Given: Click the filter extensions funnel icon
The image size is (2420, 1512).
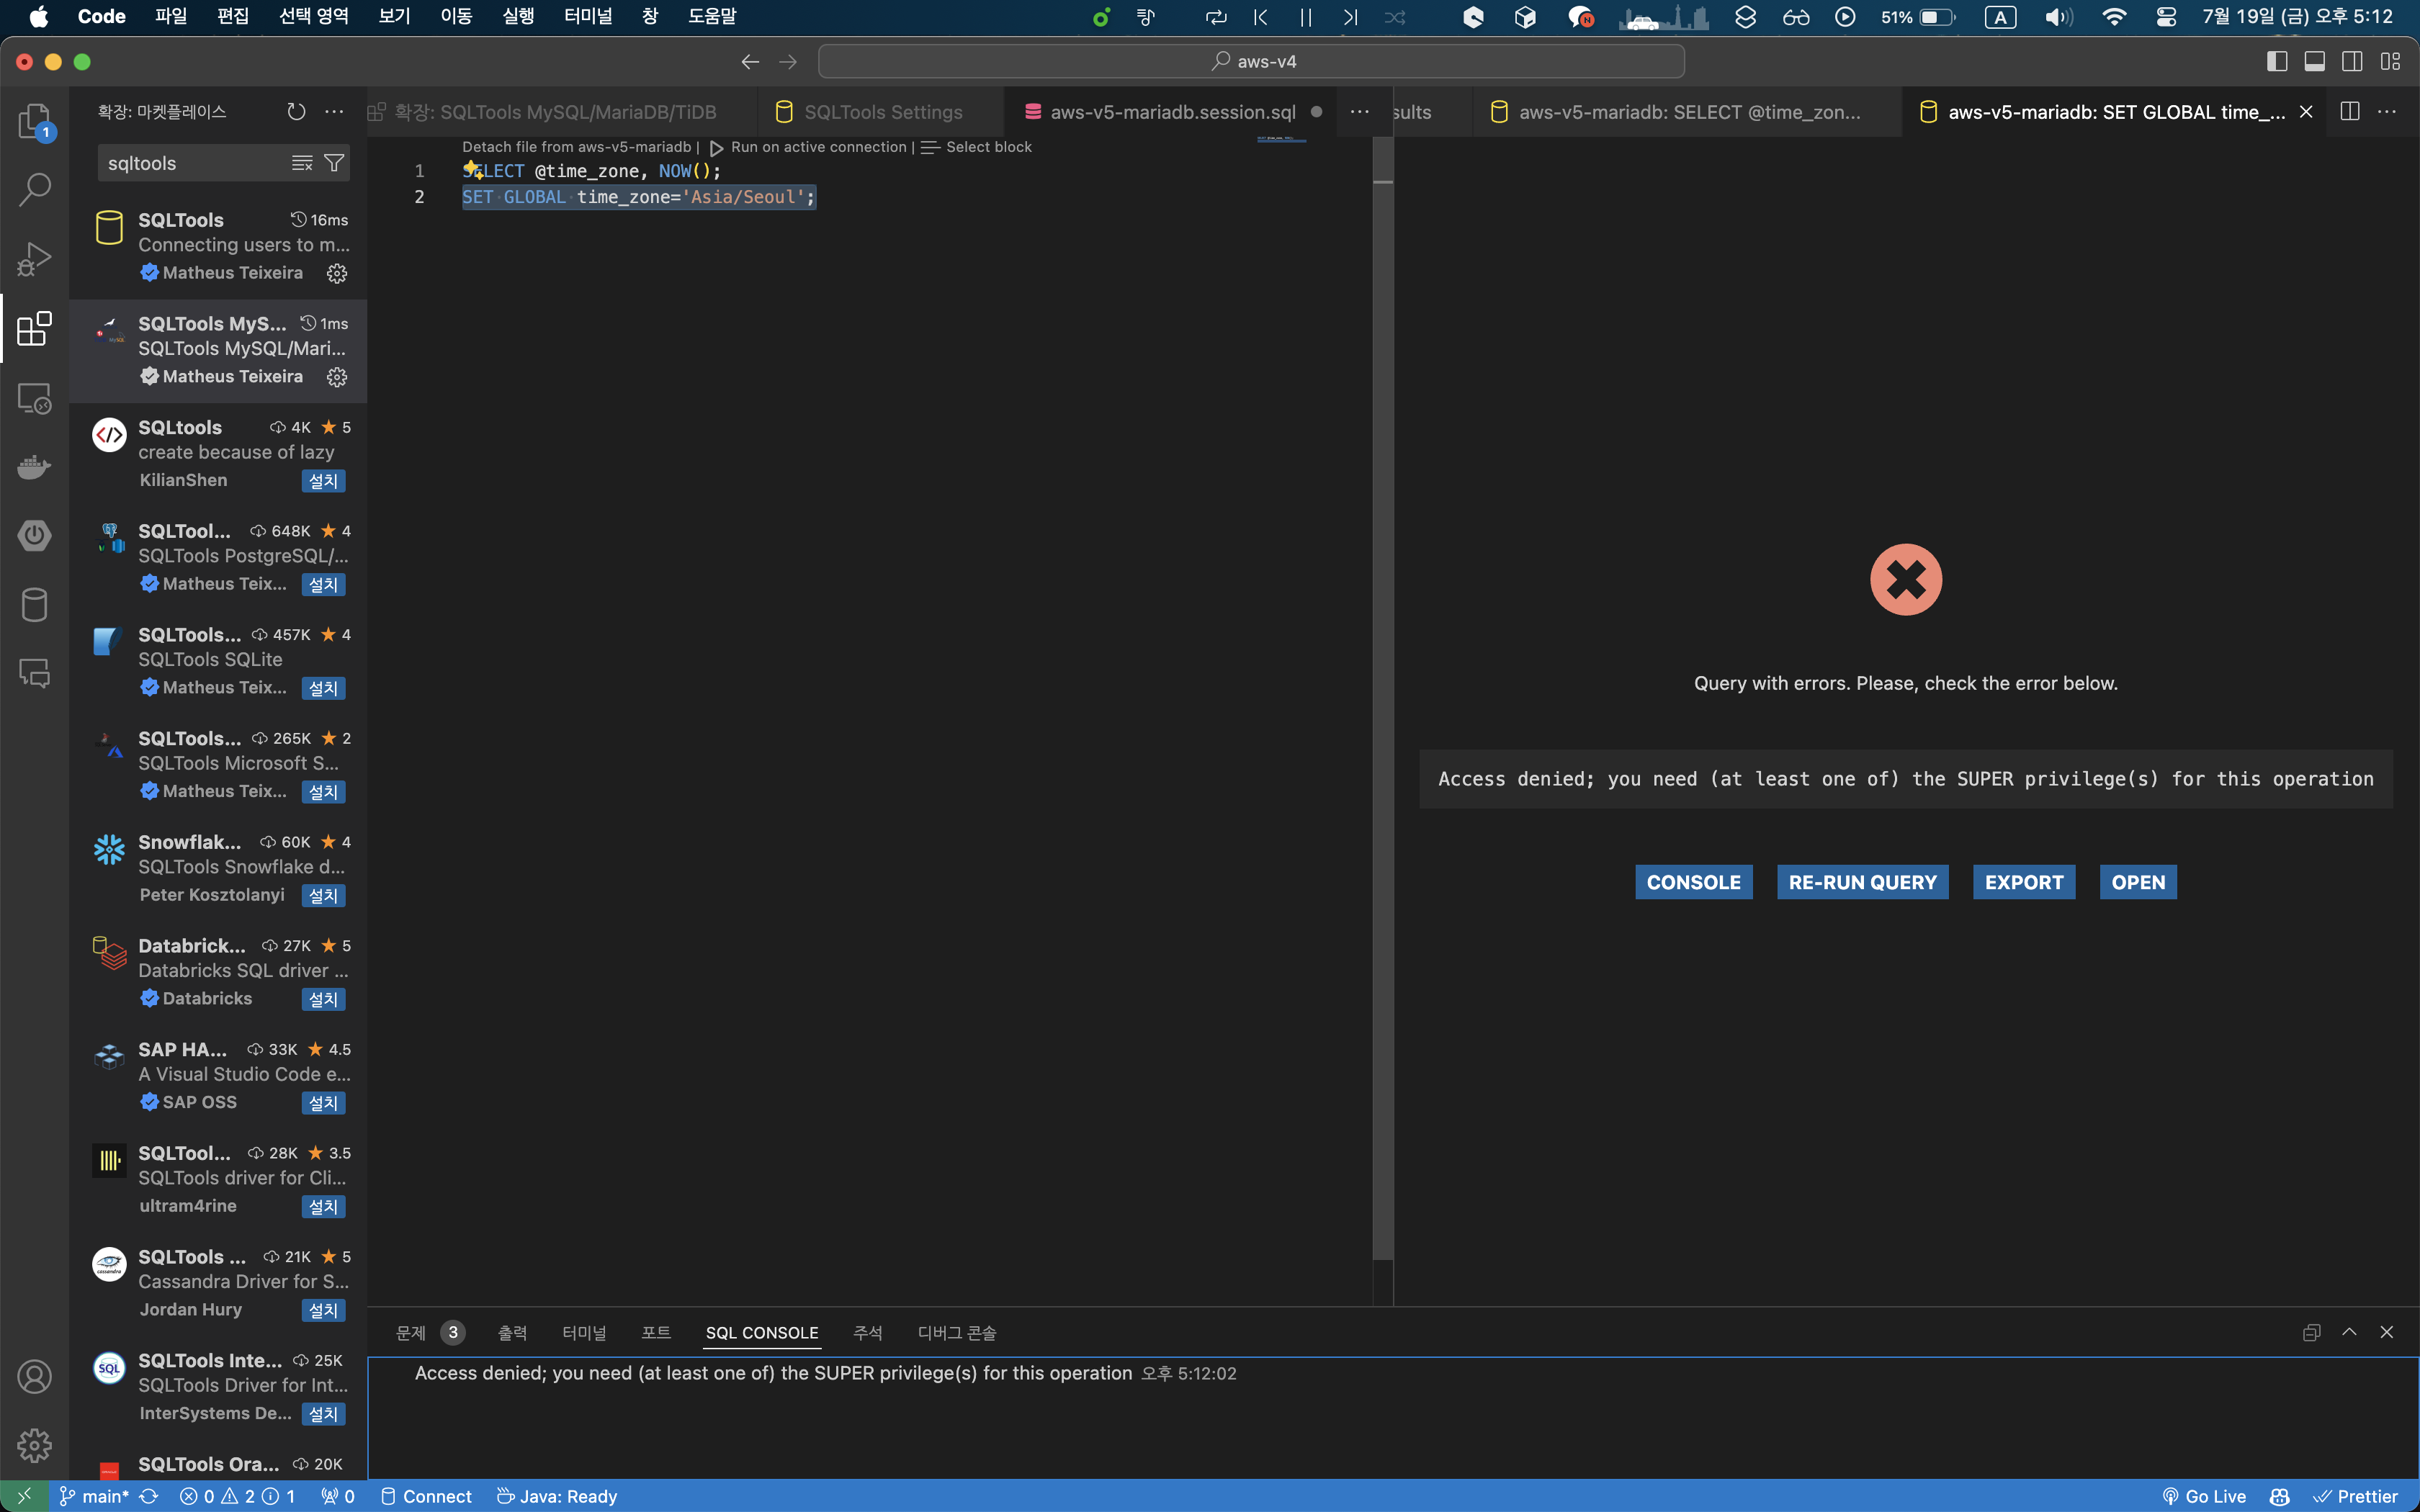Looking at the screenshot, I should [x=334, y=163].
